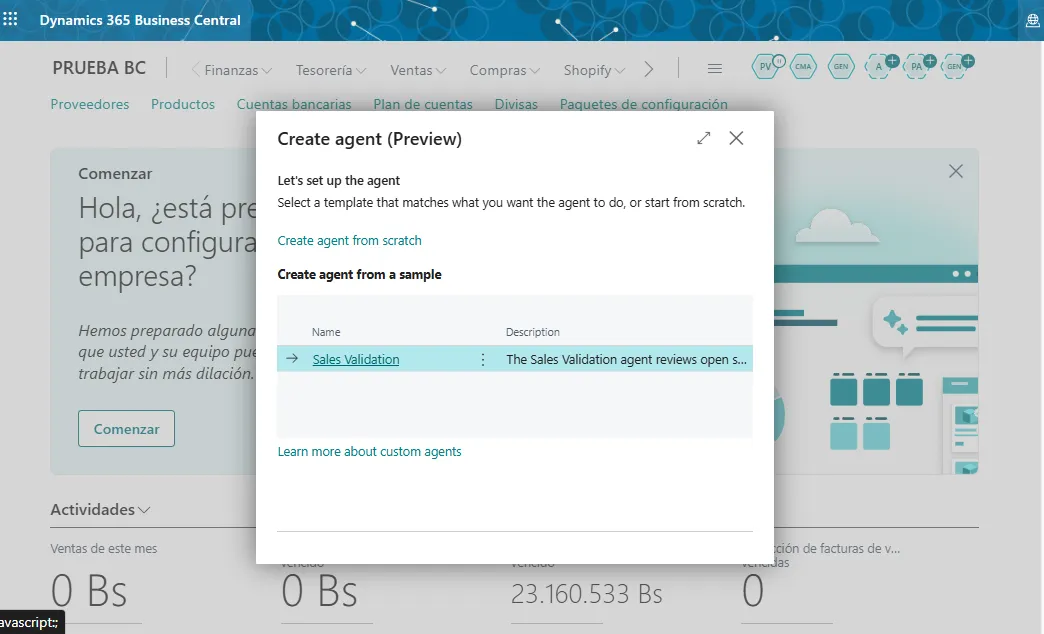Open the Sales Validation sample link
This screenshot has width=1044, height=634.
(x=355, y=359)
